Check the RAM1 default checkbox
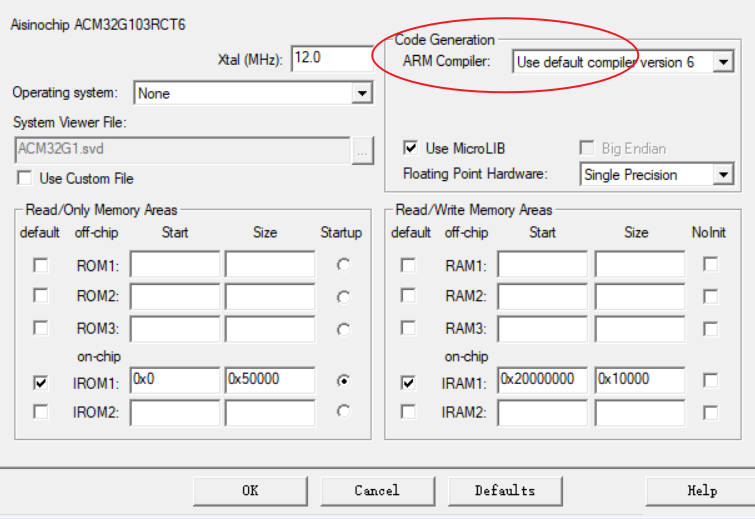Image resolution: width=755 pixels, height=519 pixels. [x=408, y=265]
